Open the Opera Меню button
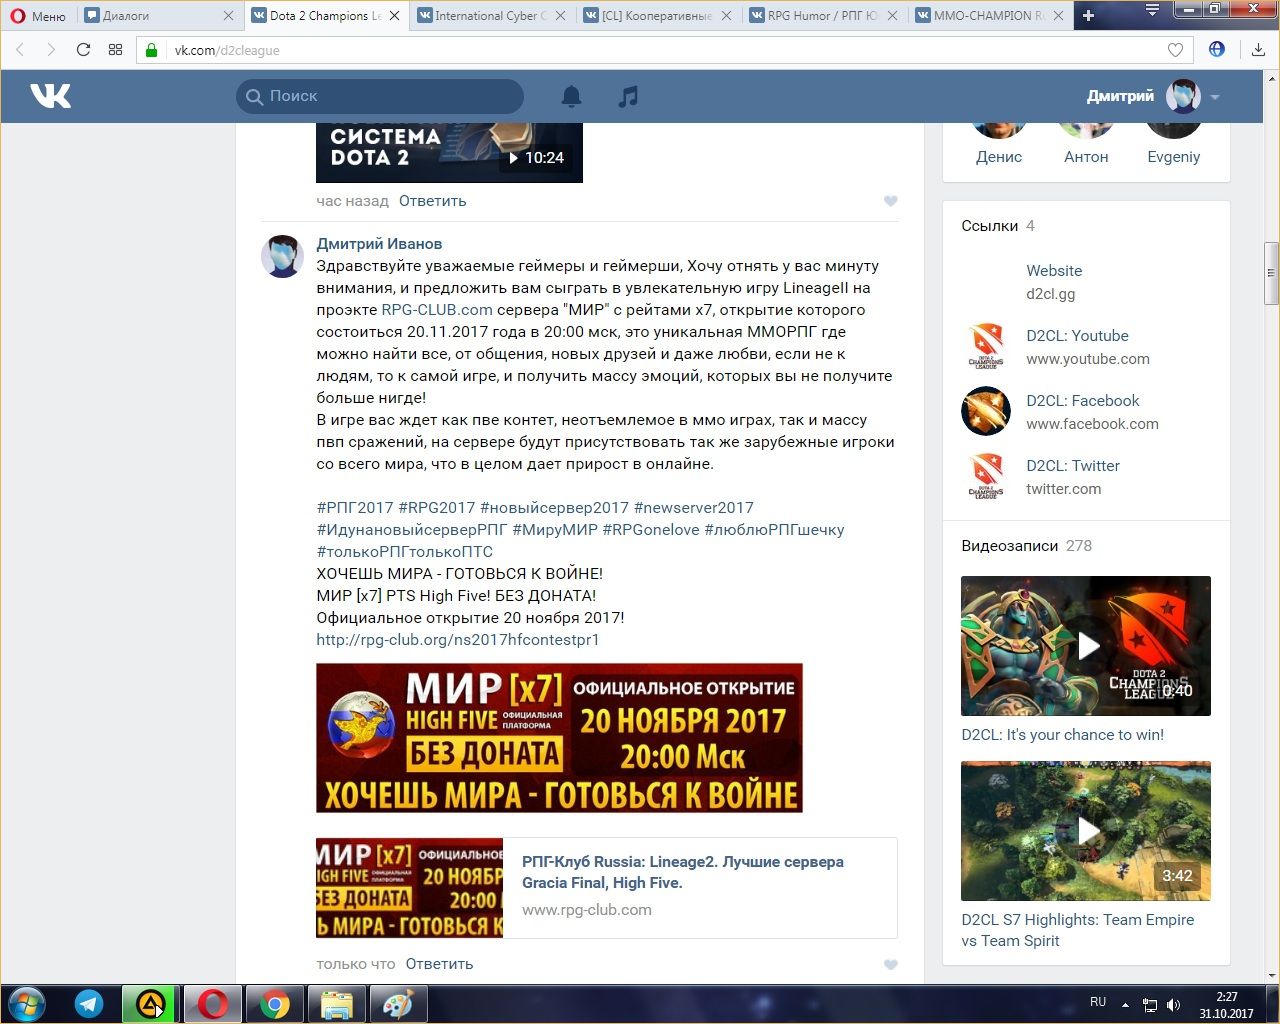Screen dimensions: 1280x1024 38,16
